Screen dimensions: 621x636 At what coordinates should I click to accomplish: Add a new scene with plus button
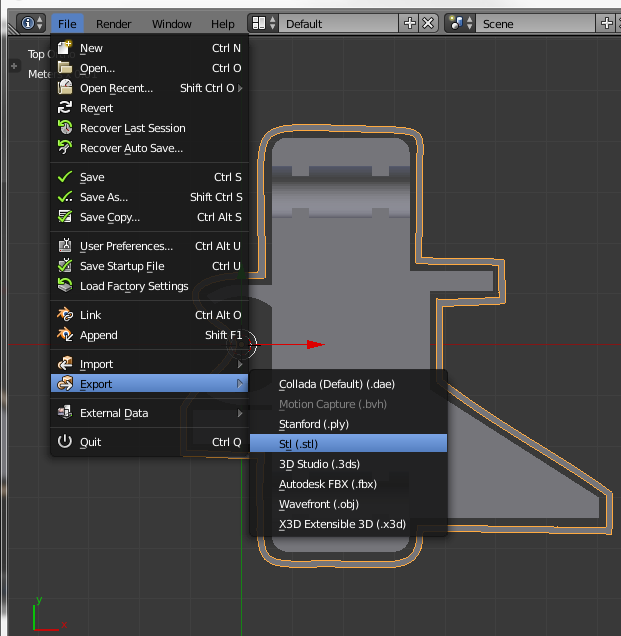608,23
